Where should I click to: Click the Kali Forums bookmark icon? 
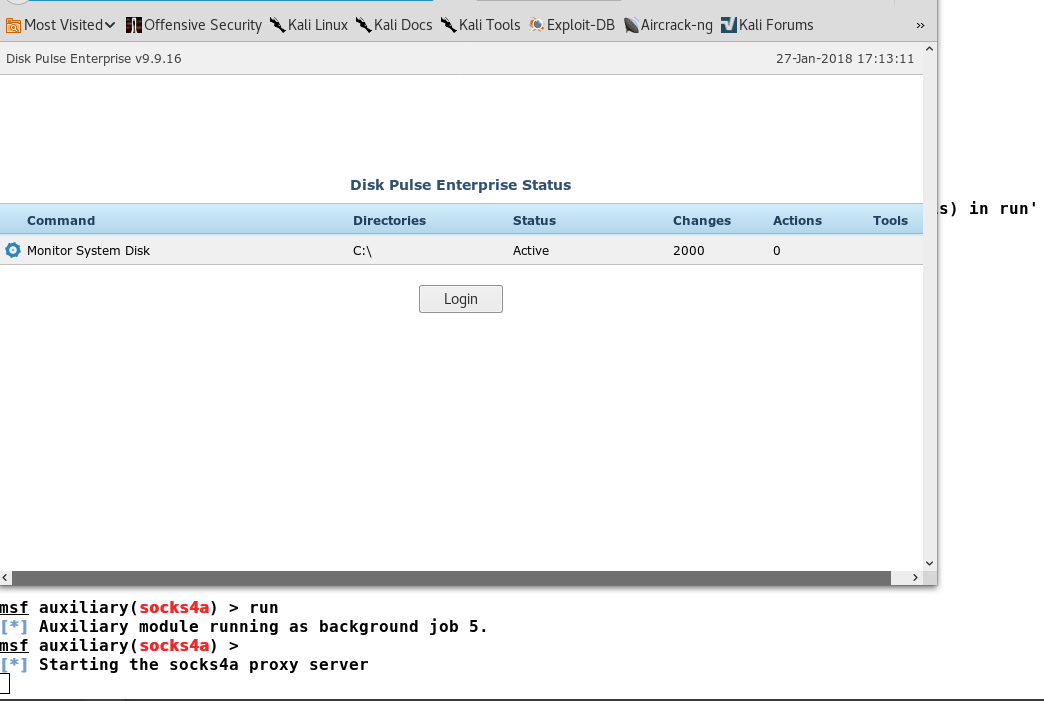729,25
